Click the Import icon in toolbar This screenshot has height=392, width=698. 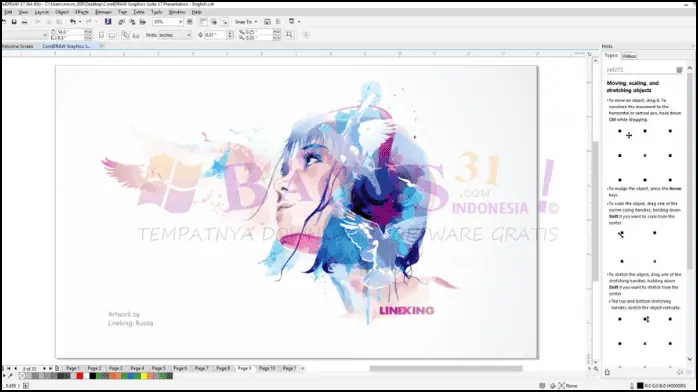point(122,22)
